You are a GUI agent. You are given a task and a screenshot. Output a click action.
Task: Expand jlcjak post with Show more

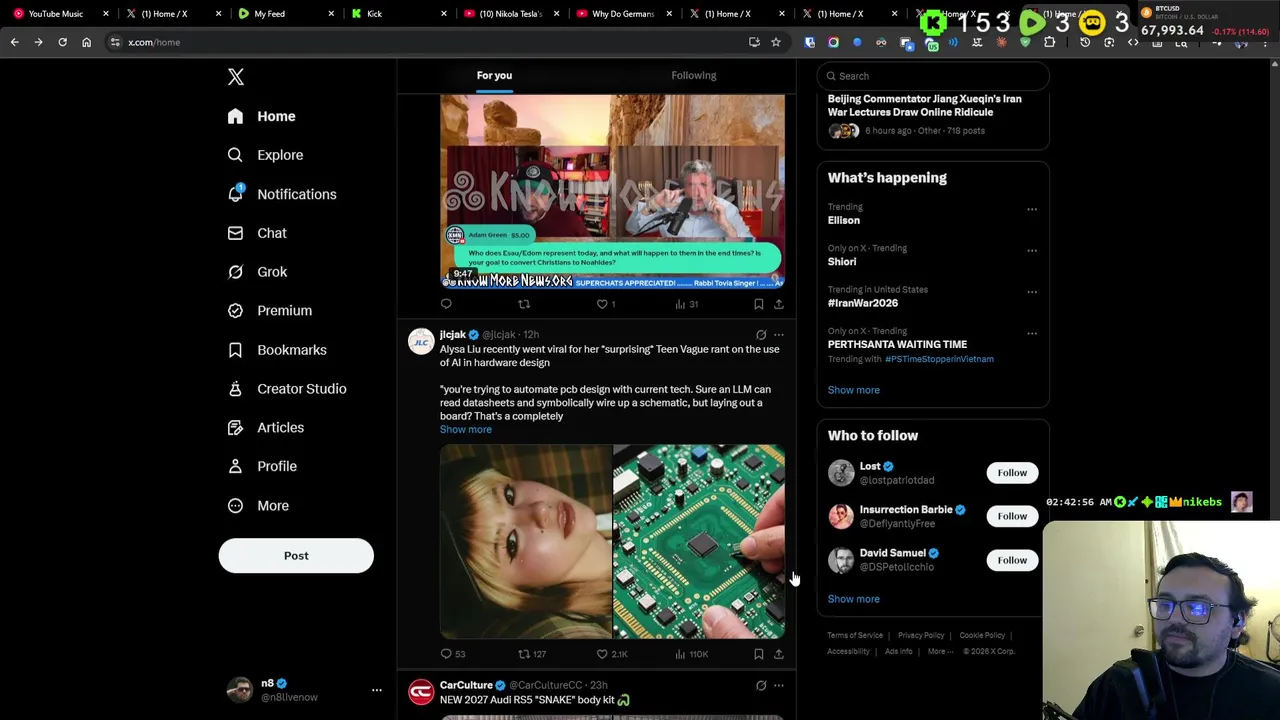466,430
